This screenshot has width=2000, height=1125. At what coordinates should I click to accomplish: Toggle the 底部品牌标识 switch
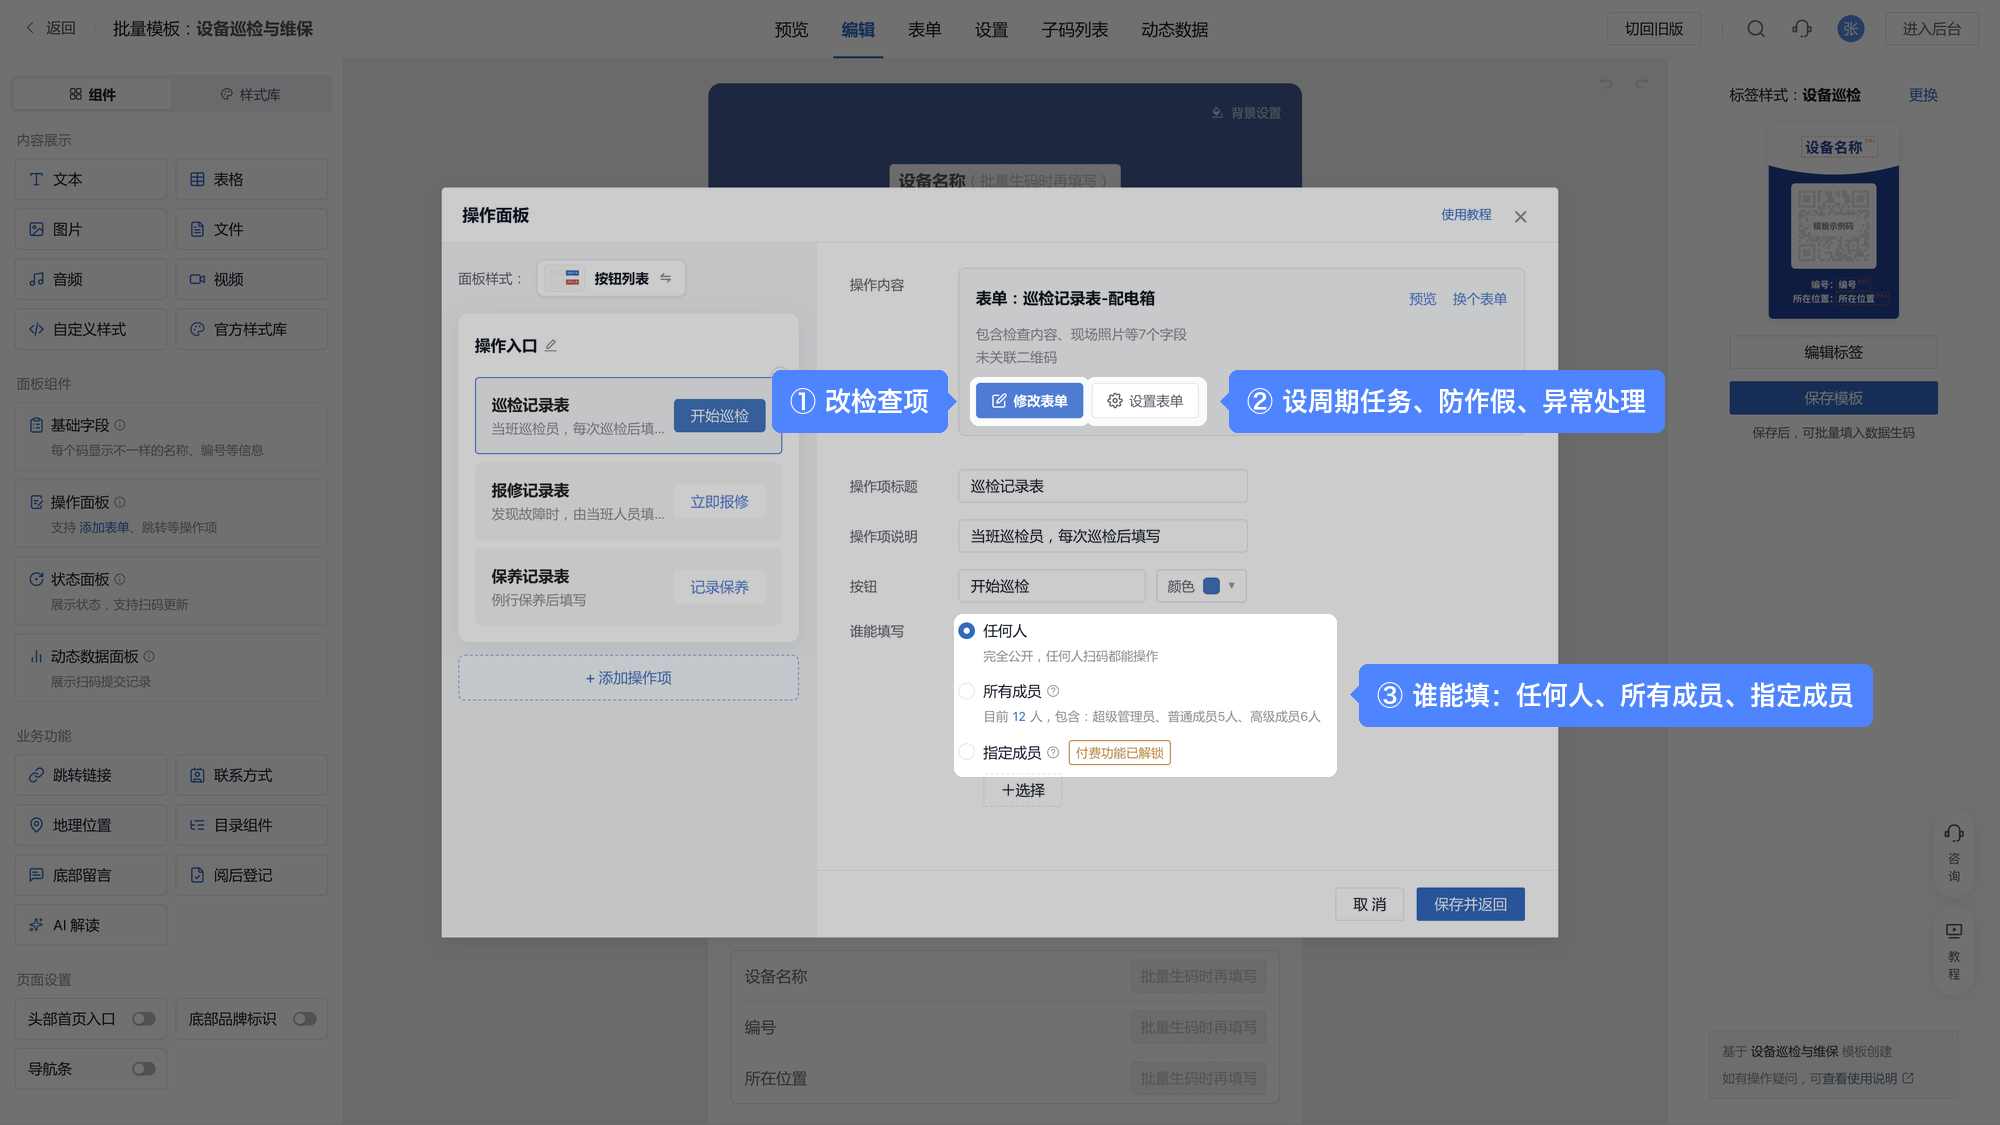(304, 1019)
